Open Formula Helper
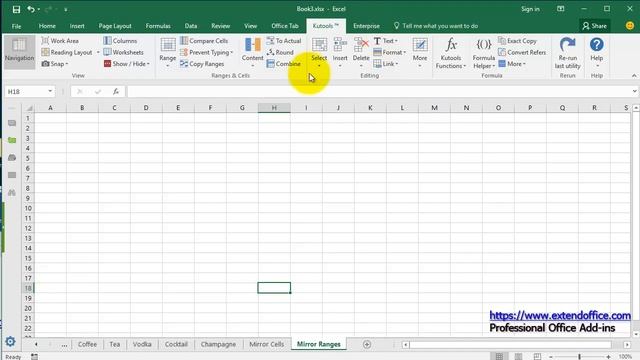Viewport: 640px width, 360px height. pyautogui.click(x=484, y=53)
